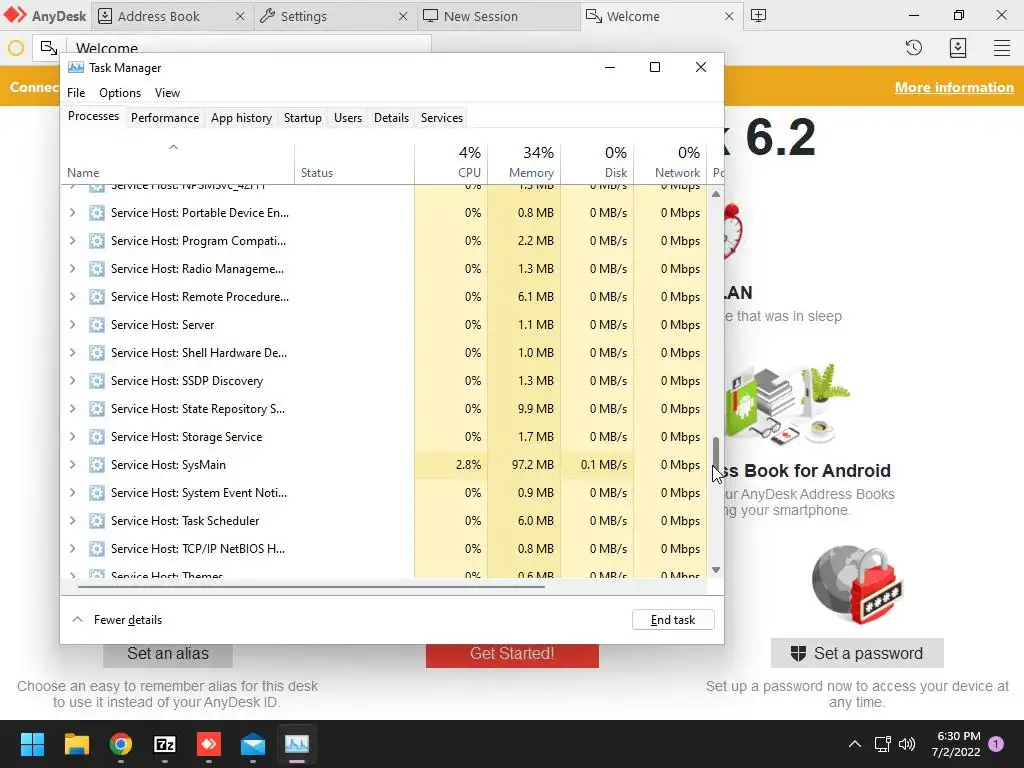This screenshot has width=1024, height=768.
Task: Click Set a password button
Action: coord(857,653)
